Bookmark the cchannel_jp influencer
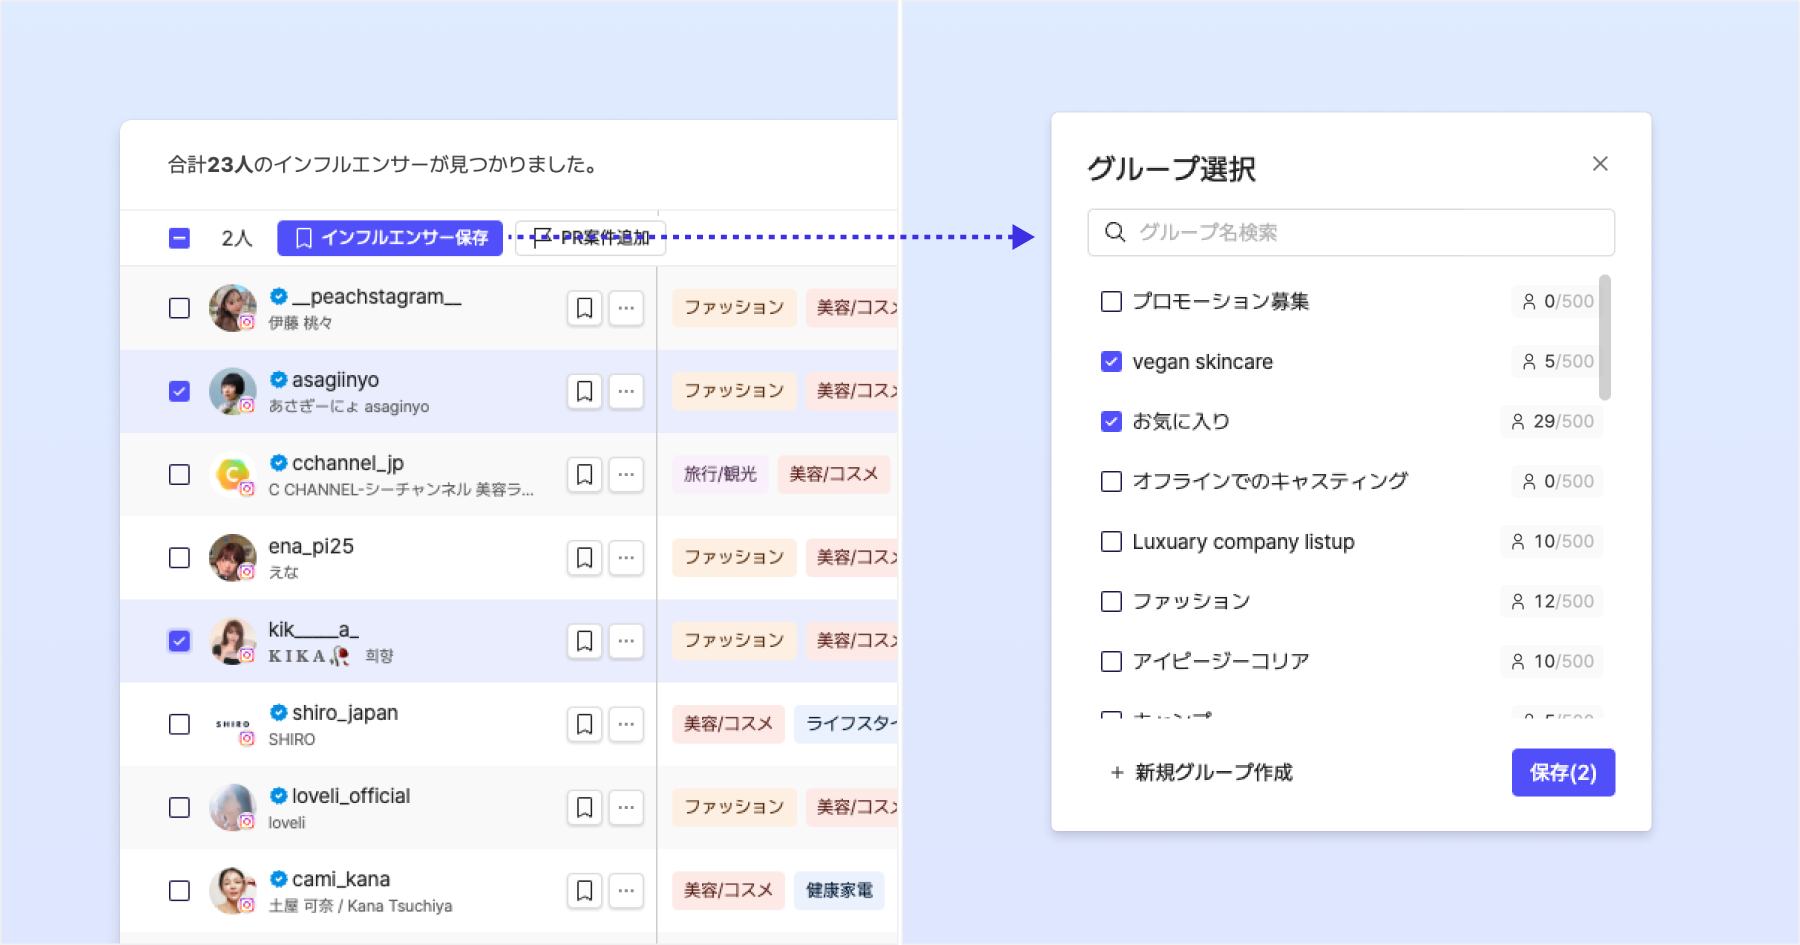 [584, 474]
